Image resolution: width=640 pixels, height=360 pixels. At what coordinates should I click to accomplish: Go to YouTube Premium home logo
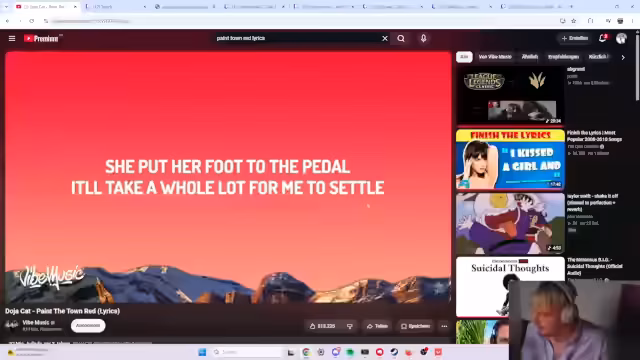click(42, 38)
